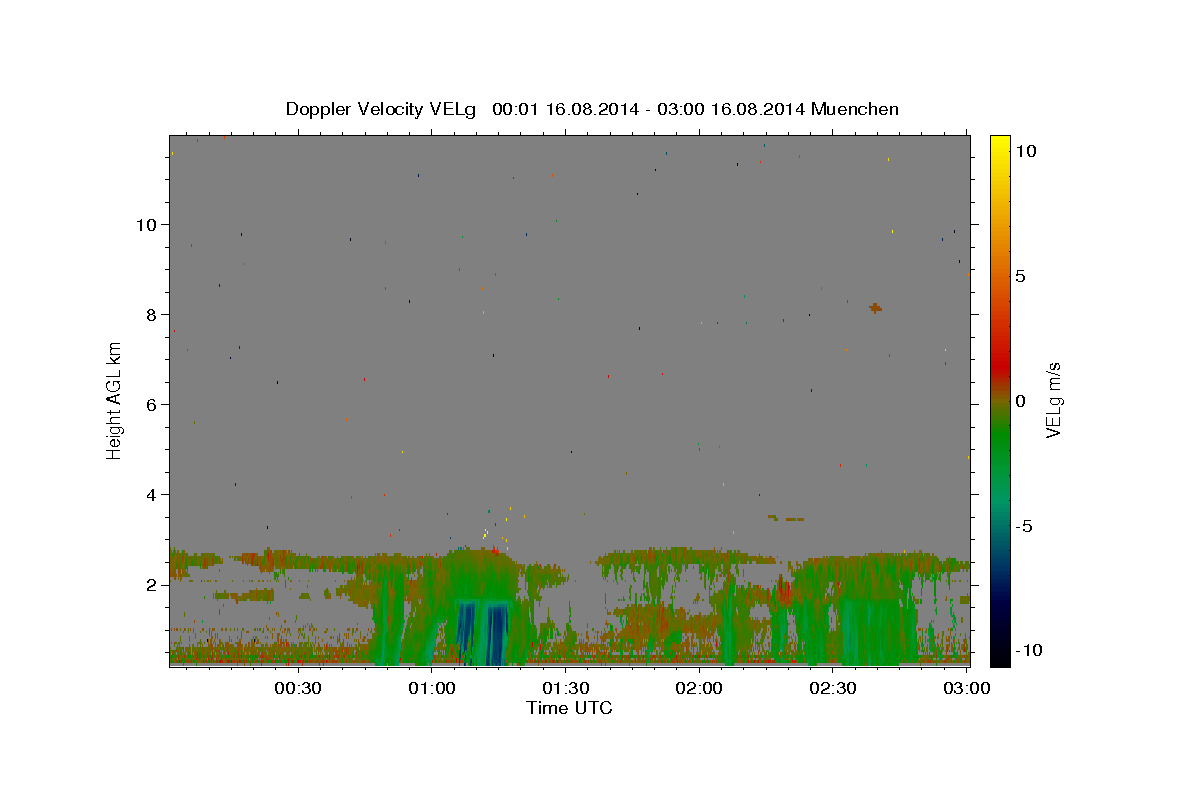Click the 02:30 time tick label
The width and height of the screenshot is (1200, 800).
[832, 688]
